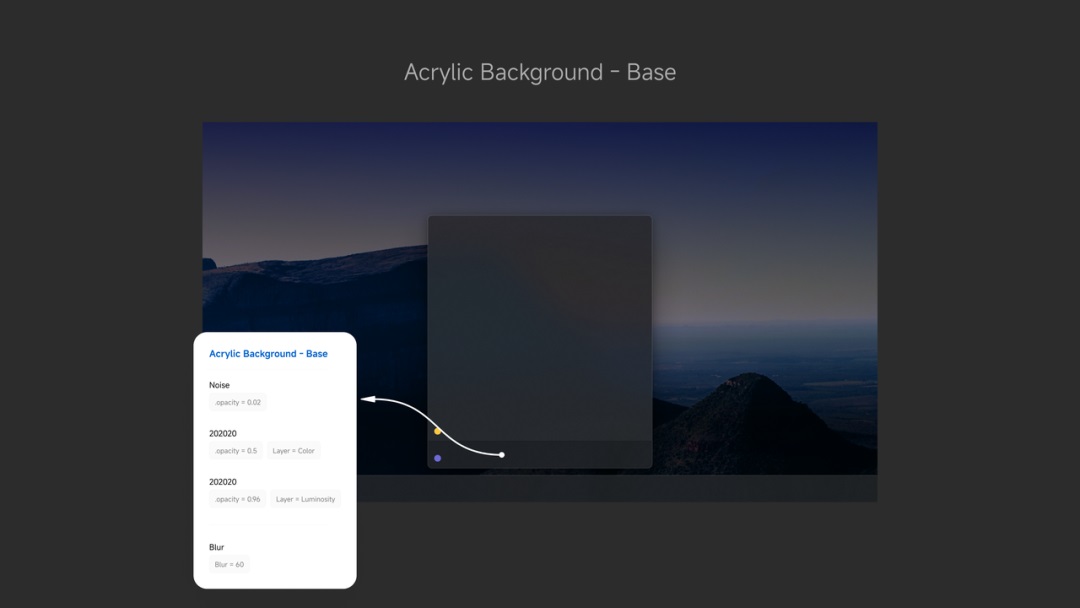Select the '.opacity = 0.02' chip under Noise
1080x608 pixels.
pyautogui.click(x=238, y=402)
